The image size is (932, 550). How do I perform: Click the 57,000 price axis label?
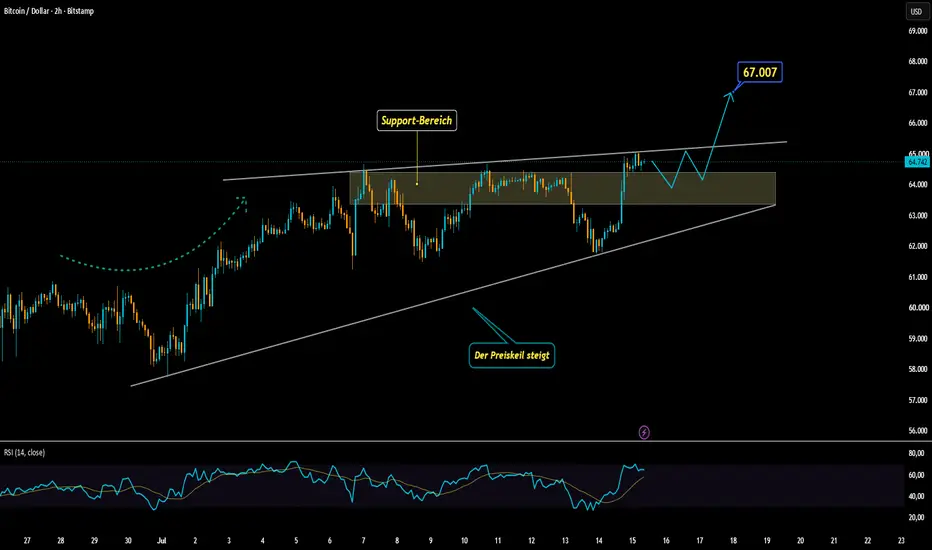pos(918,400)
